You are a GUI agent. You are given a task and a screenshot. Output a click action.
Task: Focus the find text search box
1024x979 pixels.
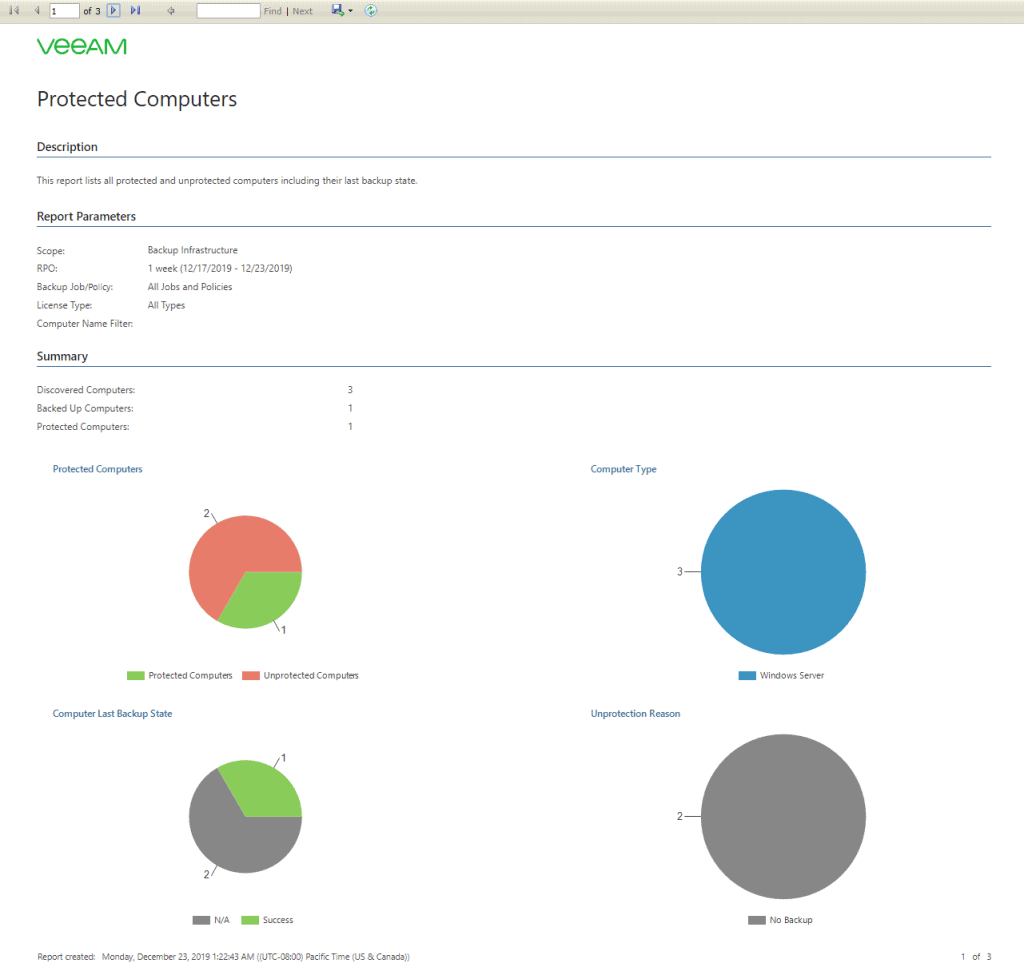(x=229, y=11)
